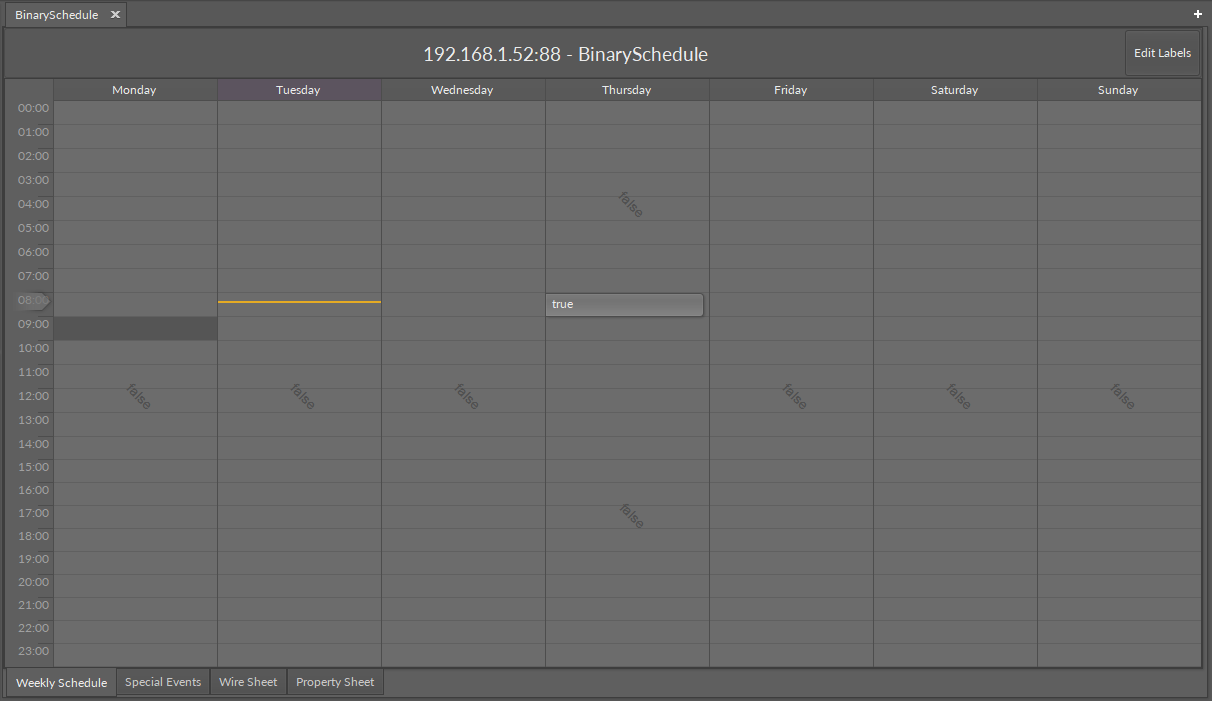Click the yellow event marker on Tuesday
The image size is (1212, 701).
coord(298,300)
